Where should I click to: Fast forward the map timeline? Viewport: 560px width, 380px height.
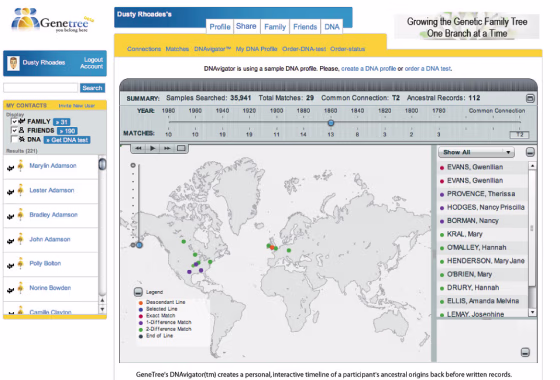coord(167,148)
